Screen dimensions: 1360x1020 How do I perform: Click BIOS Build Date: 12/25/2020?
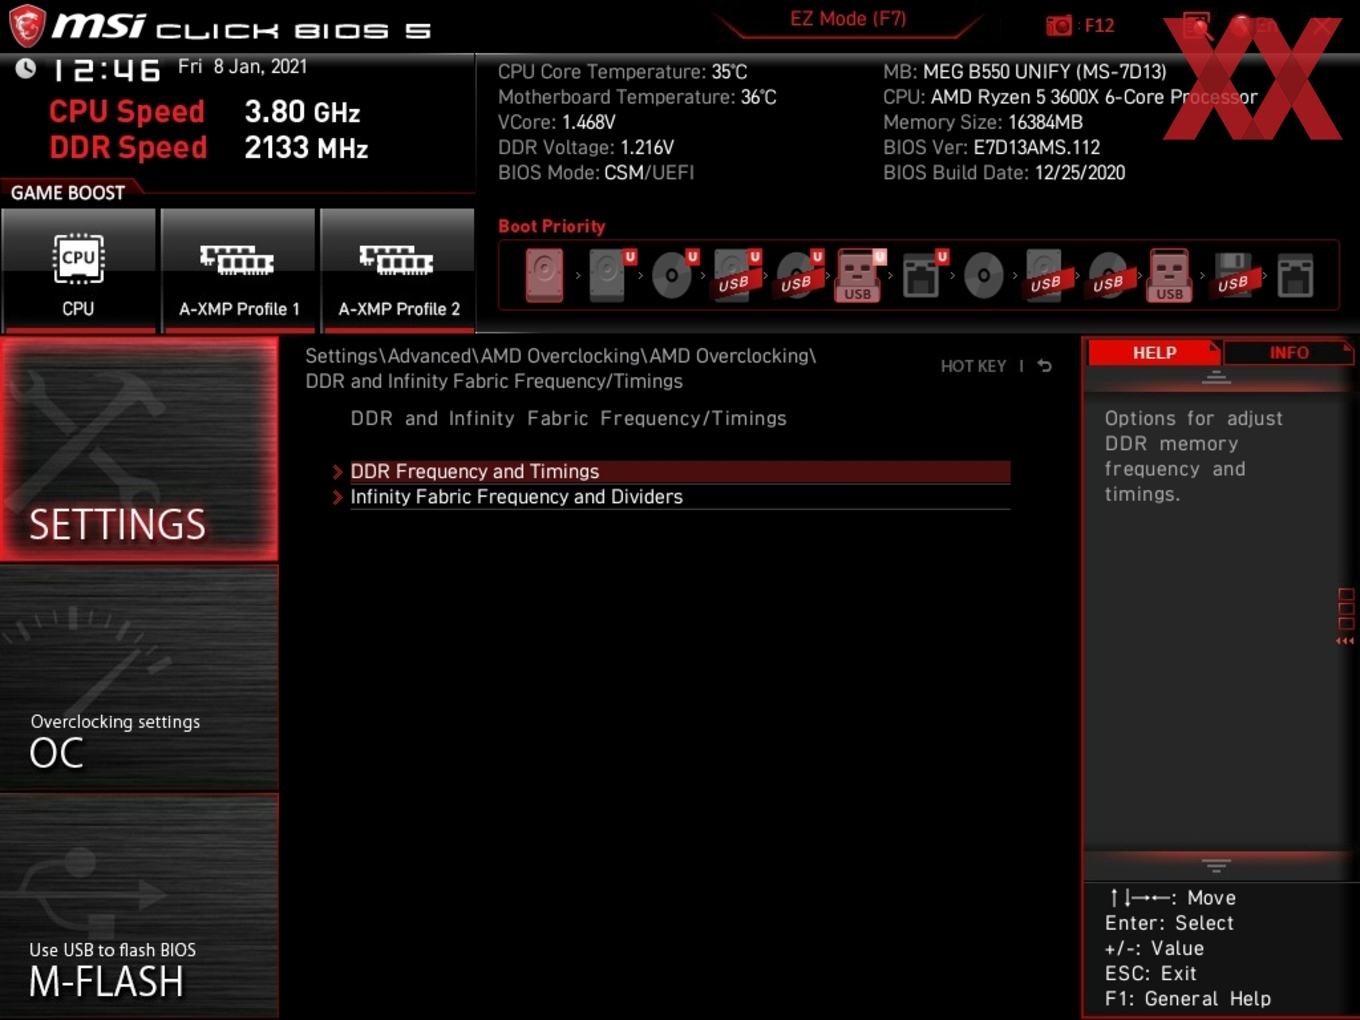[x=1004, y=172]
